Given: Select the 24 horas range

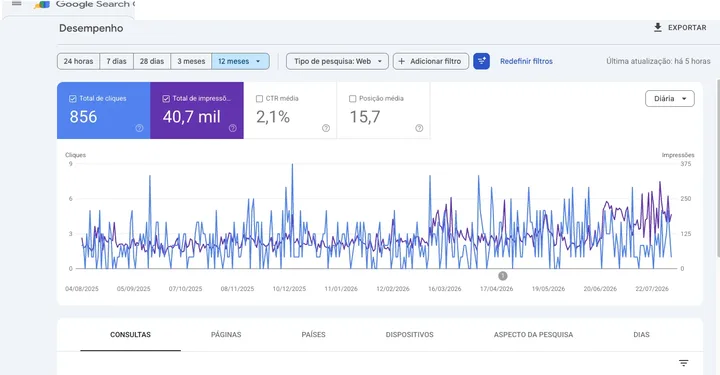Looking at the screenshot, I should [78, 61].
